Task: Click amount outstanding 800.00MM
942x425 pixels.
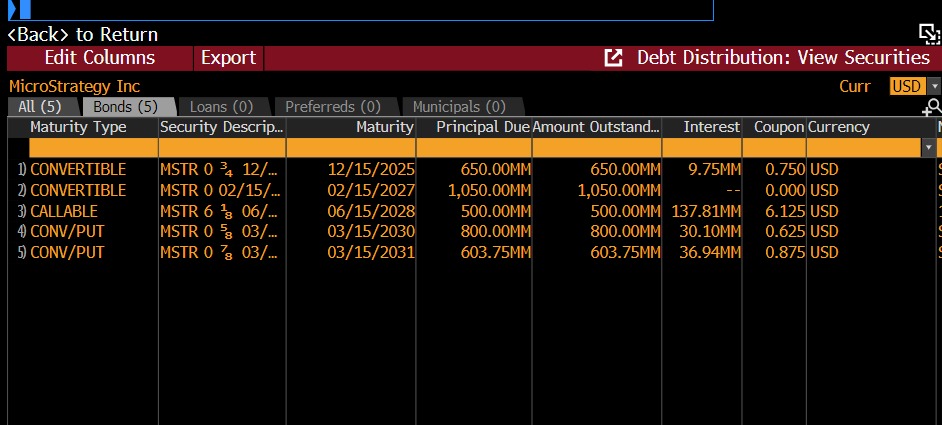Action: pos(625,231)
